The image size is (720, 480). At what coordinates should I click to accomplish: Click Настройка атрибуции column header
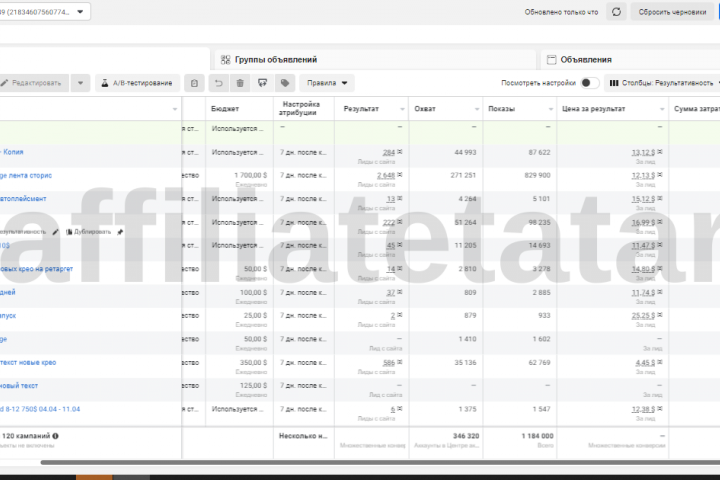click(x=301, y=108)
